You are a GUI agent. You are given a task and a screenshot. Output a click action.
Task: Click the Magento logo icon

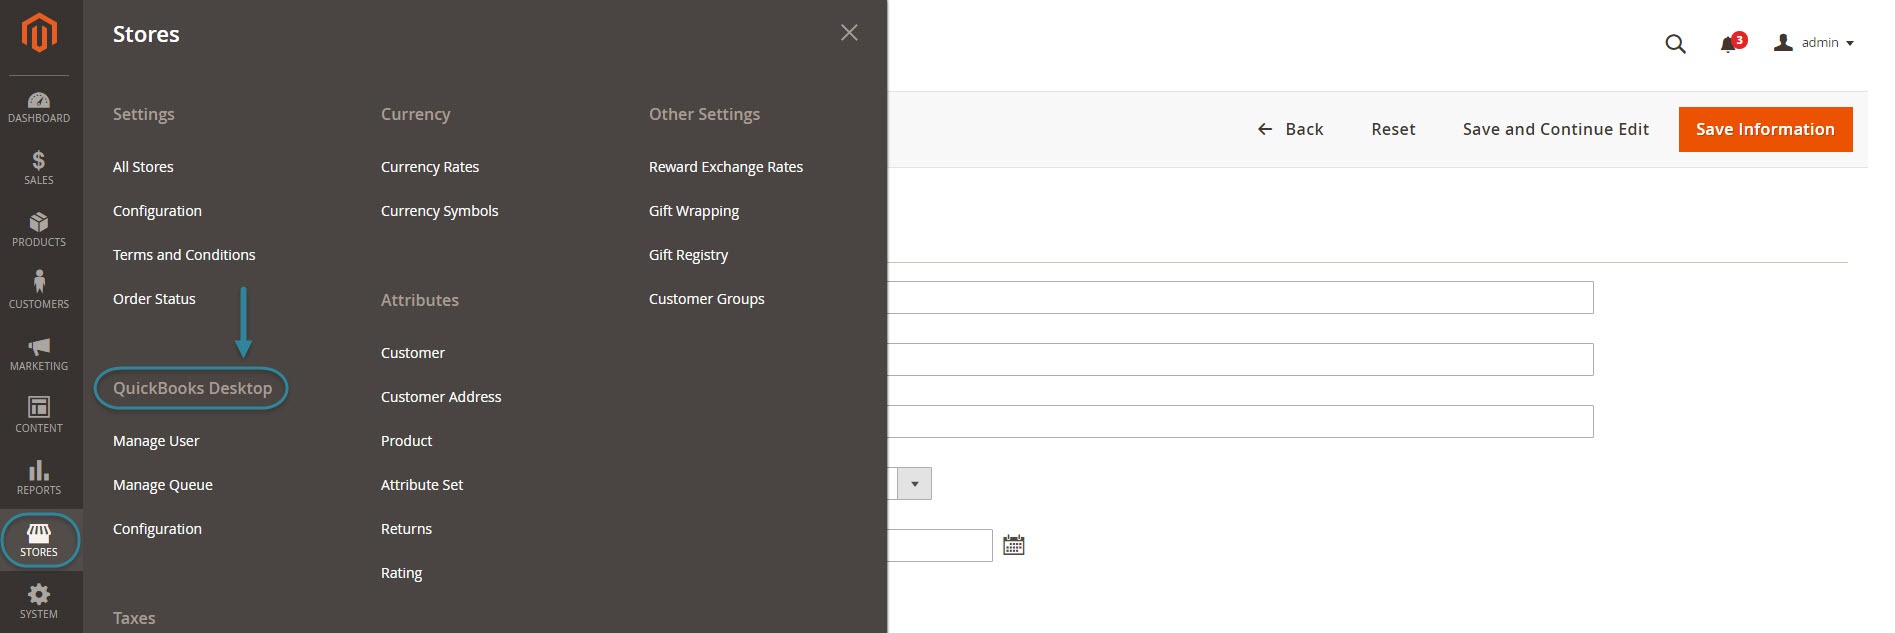pos(39,33)
